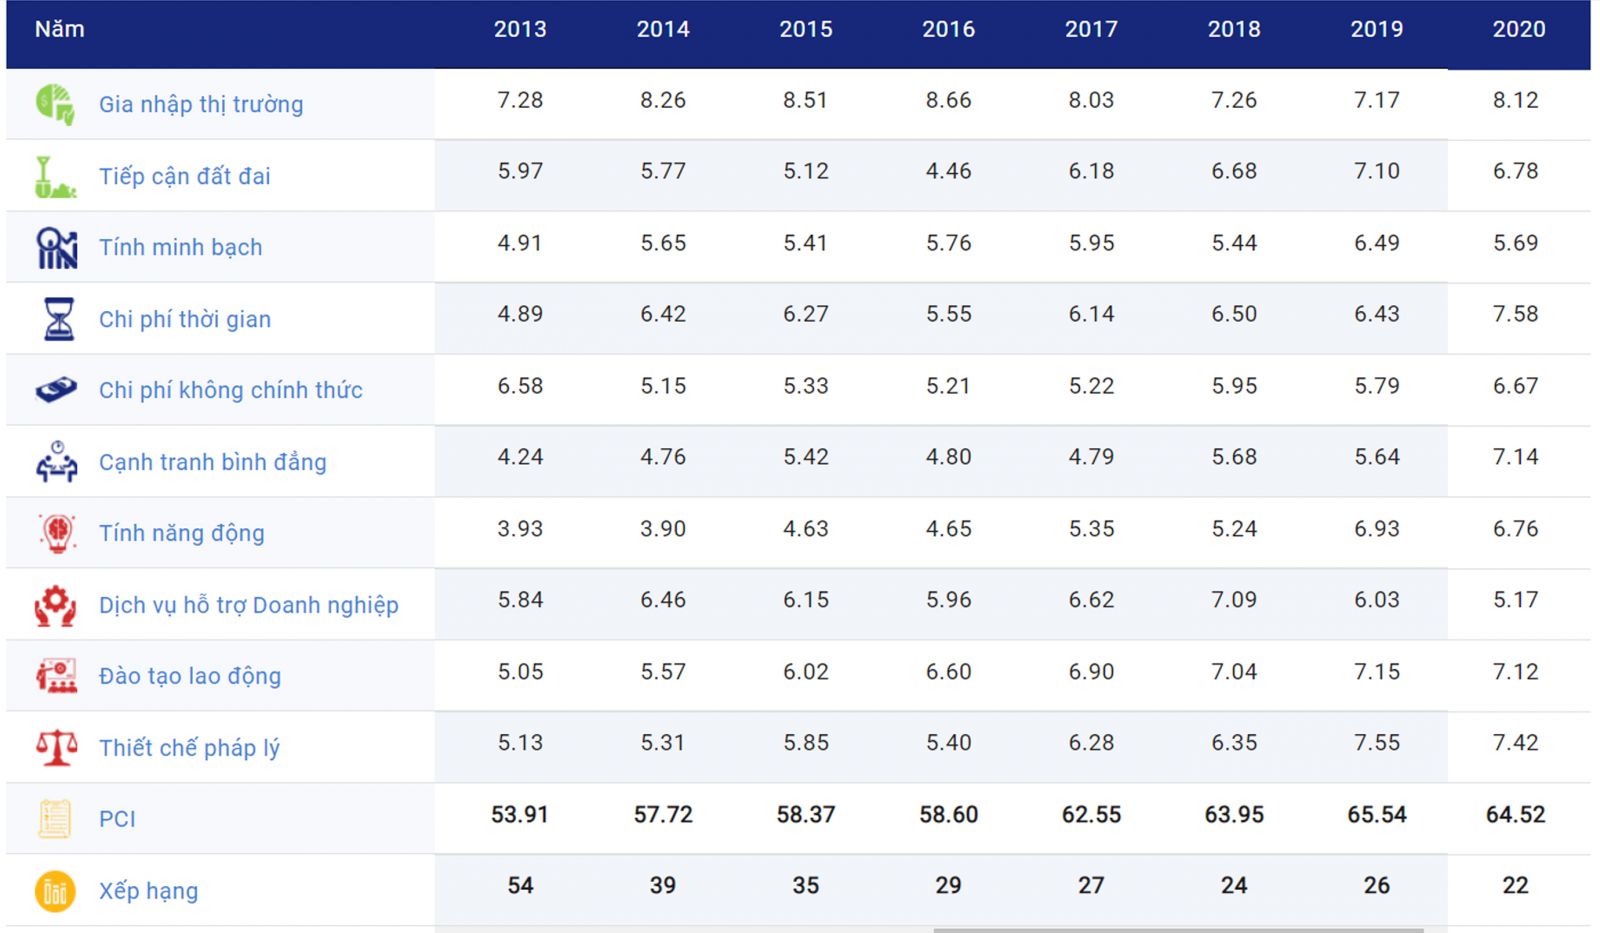
Task: Click the 2016 column header
Action: (x=948, y=29)
